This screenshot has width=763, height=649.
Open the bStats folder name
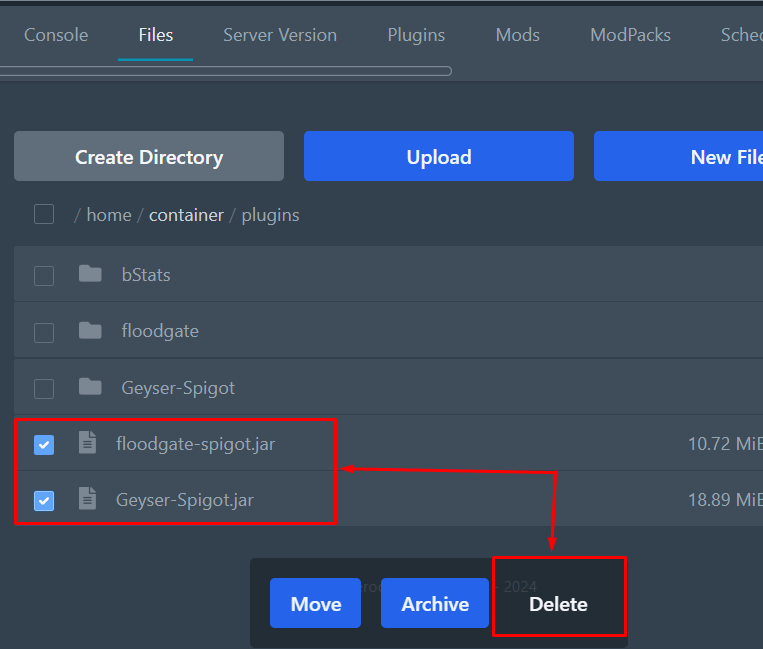coord(146,275)
